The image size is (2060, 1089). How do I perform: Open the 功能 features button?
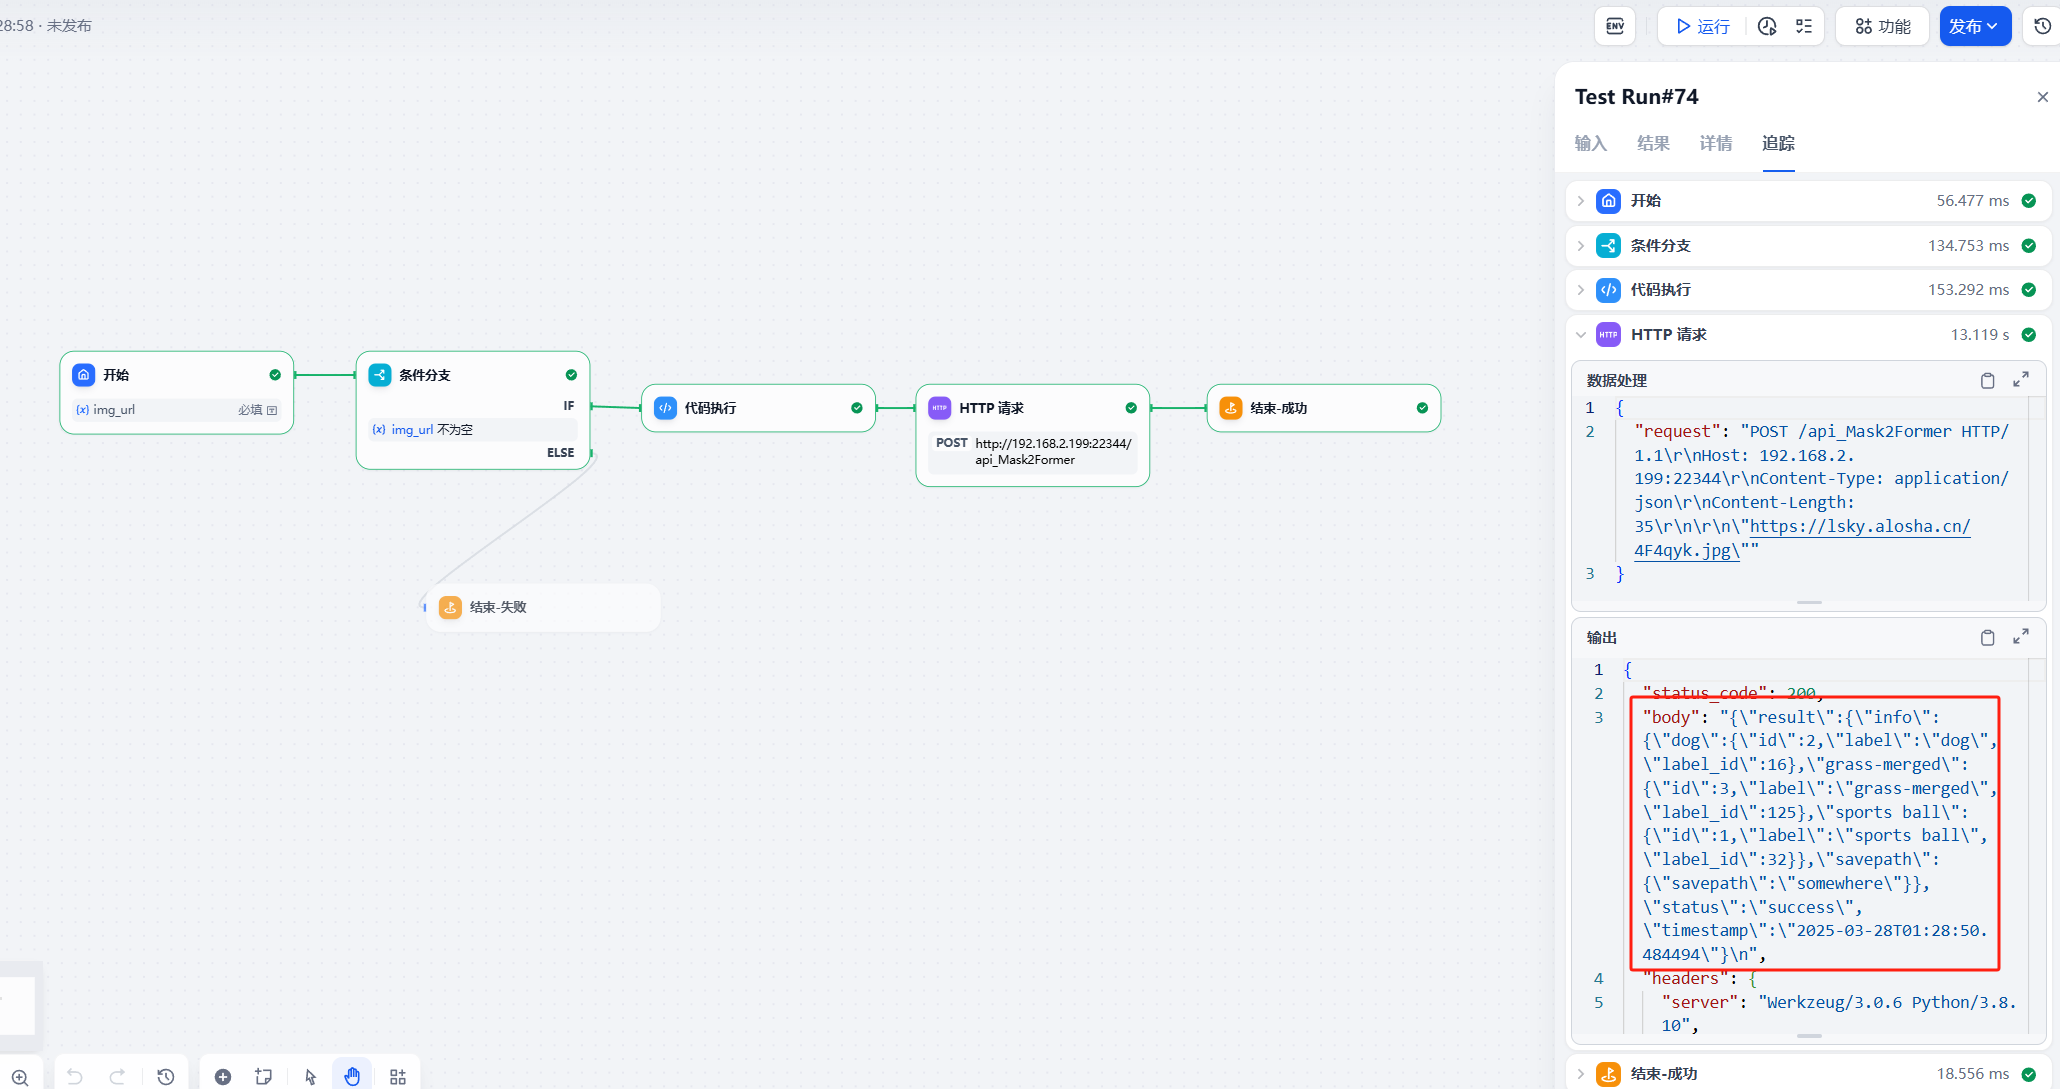(x=1883, y=26)
